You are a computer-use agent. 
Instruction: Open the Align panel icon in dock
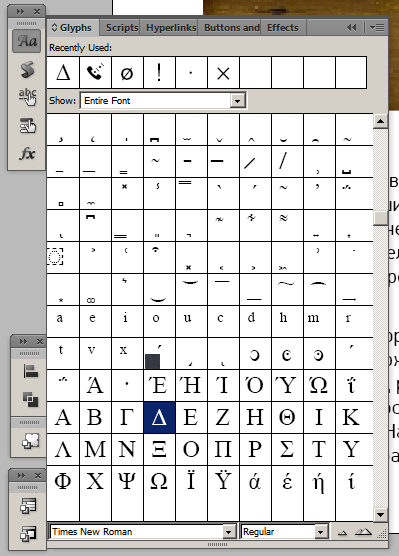[x=30, y=371]
